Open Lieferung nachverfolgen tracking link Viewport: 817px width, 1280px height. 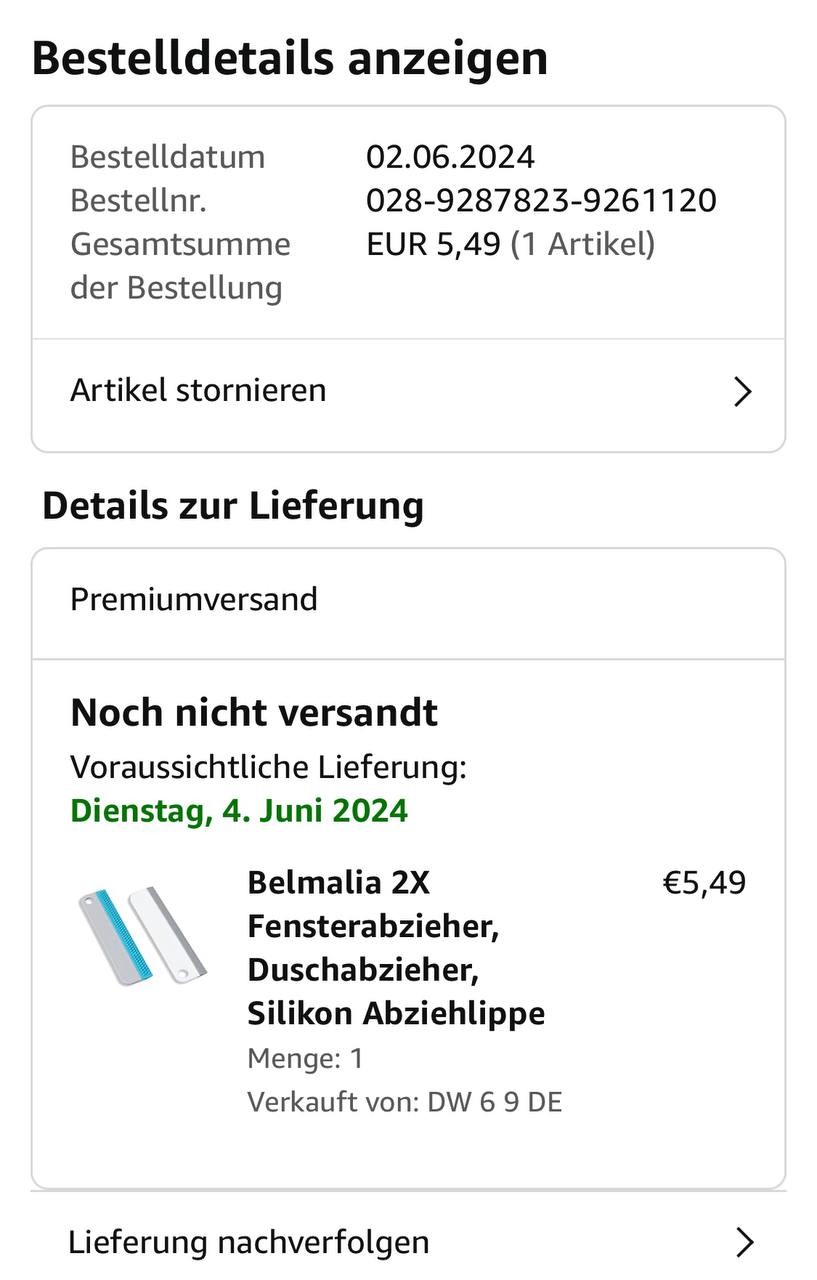pos(249,1242)
